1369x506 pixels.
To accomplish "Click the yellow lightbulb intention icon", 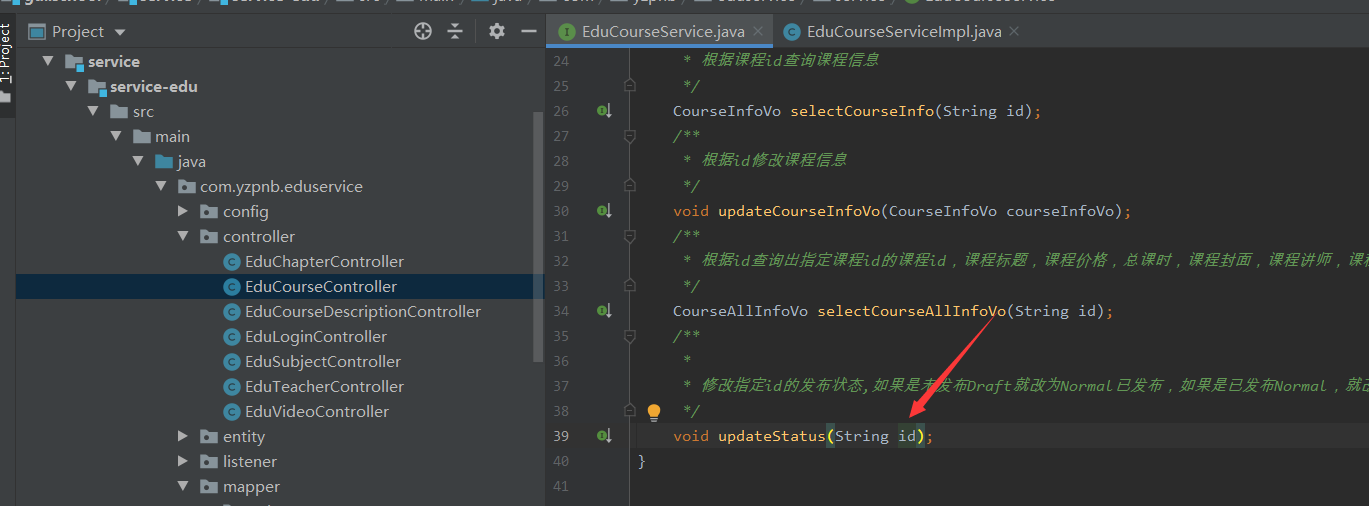I will pos(654,412).
